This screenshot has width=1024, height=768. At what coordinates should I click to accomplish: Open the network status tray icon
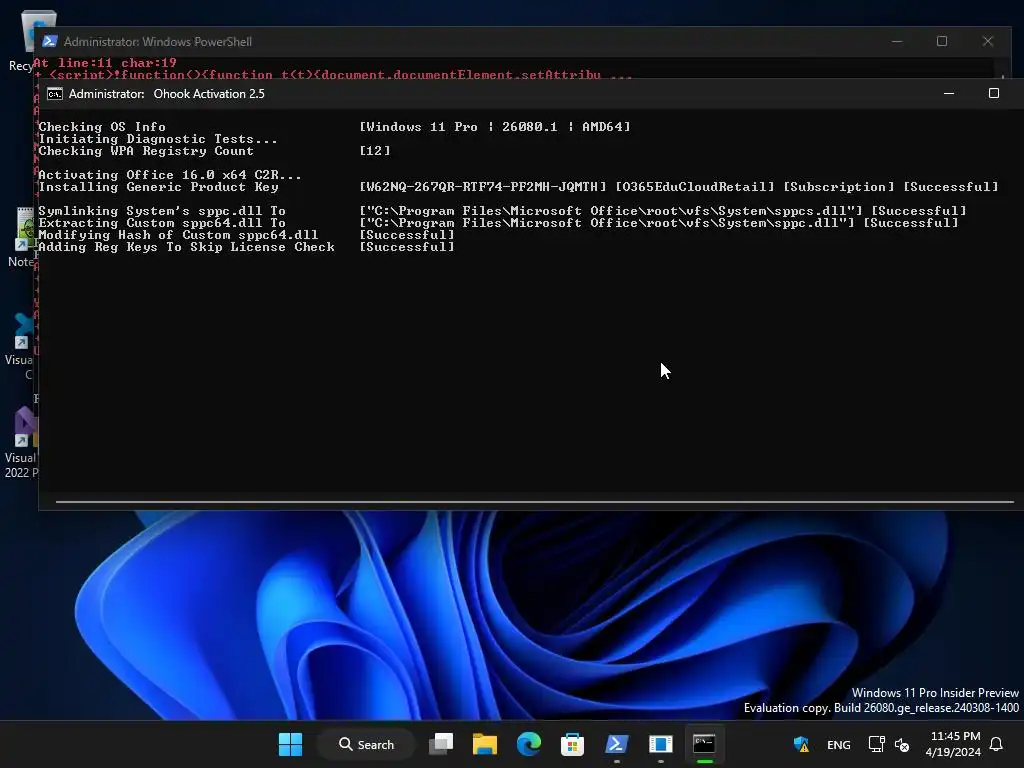pos(876,744)
